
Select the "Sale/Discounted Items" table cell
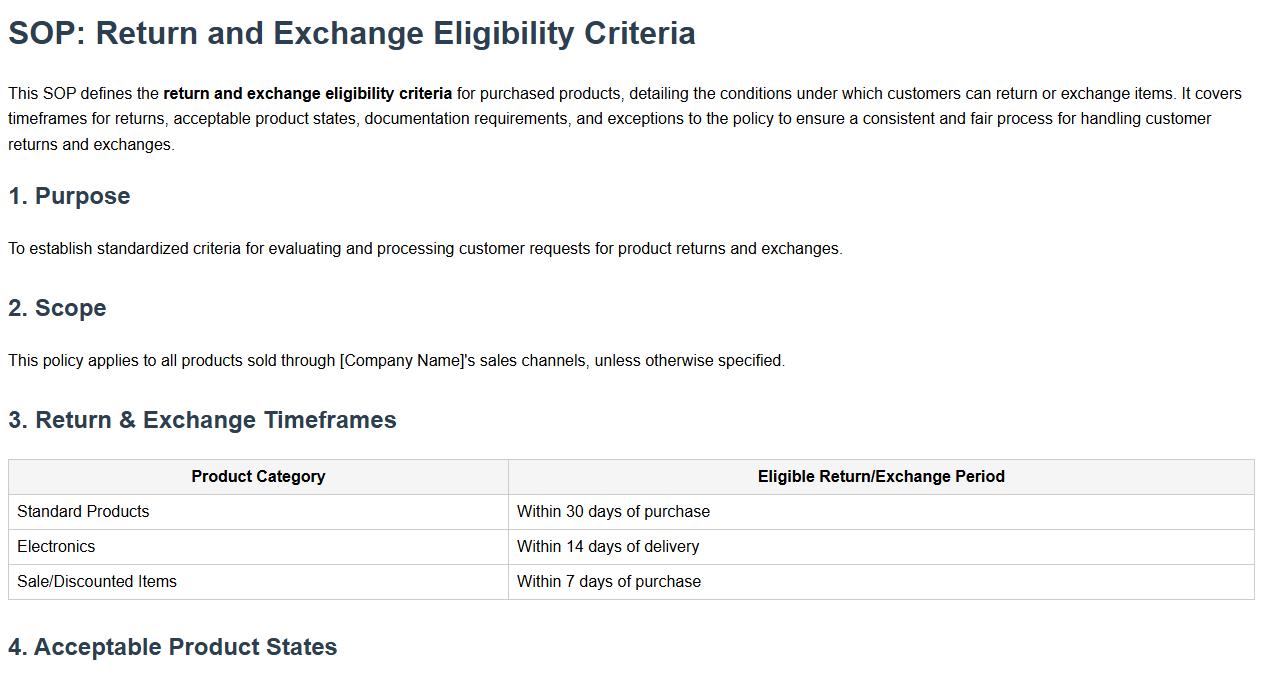(97, 582)
